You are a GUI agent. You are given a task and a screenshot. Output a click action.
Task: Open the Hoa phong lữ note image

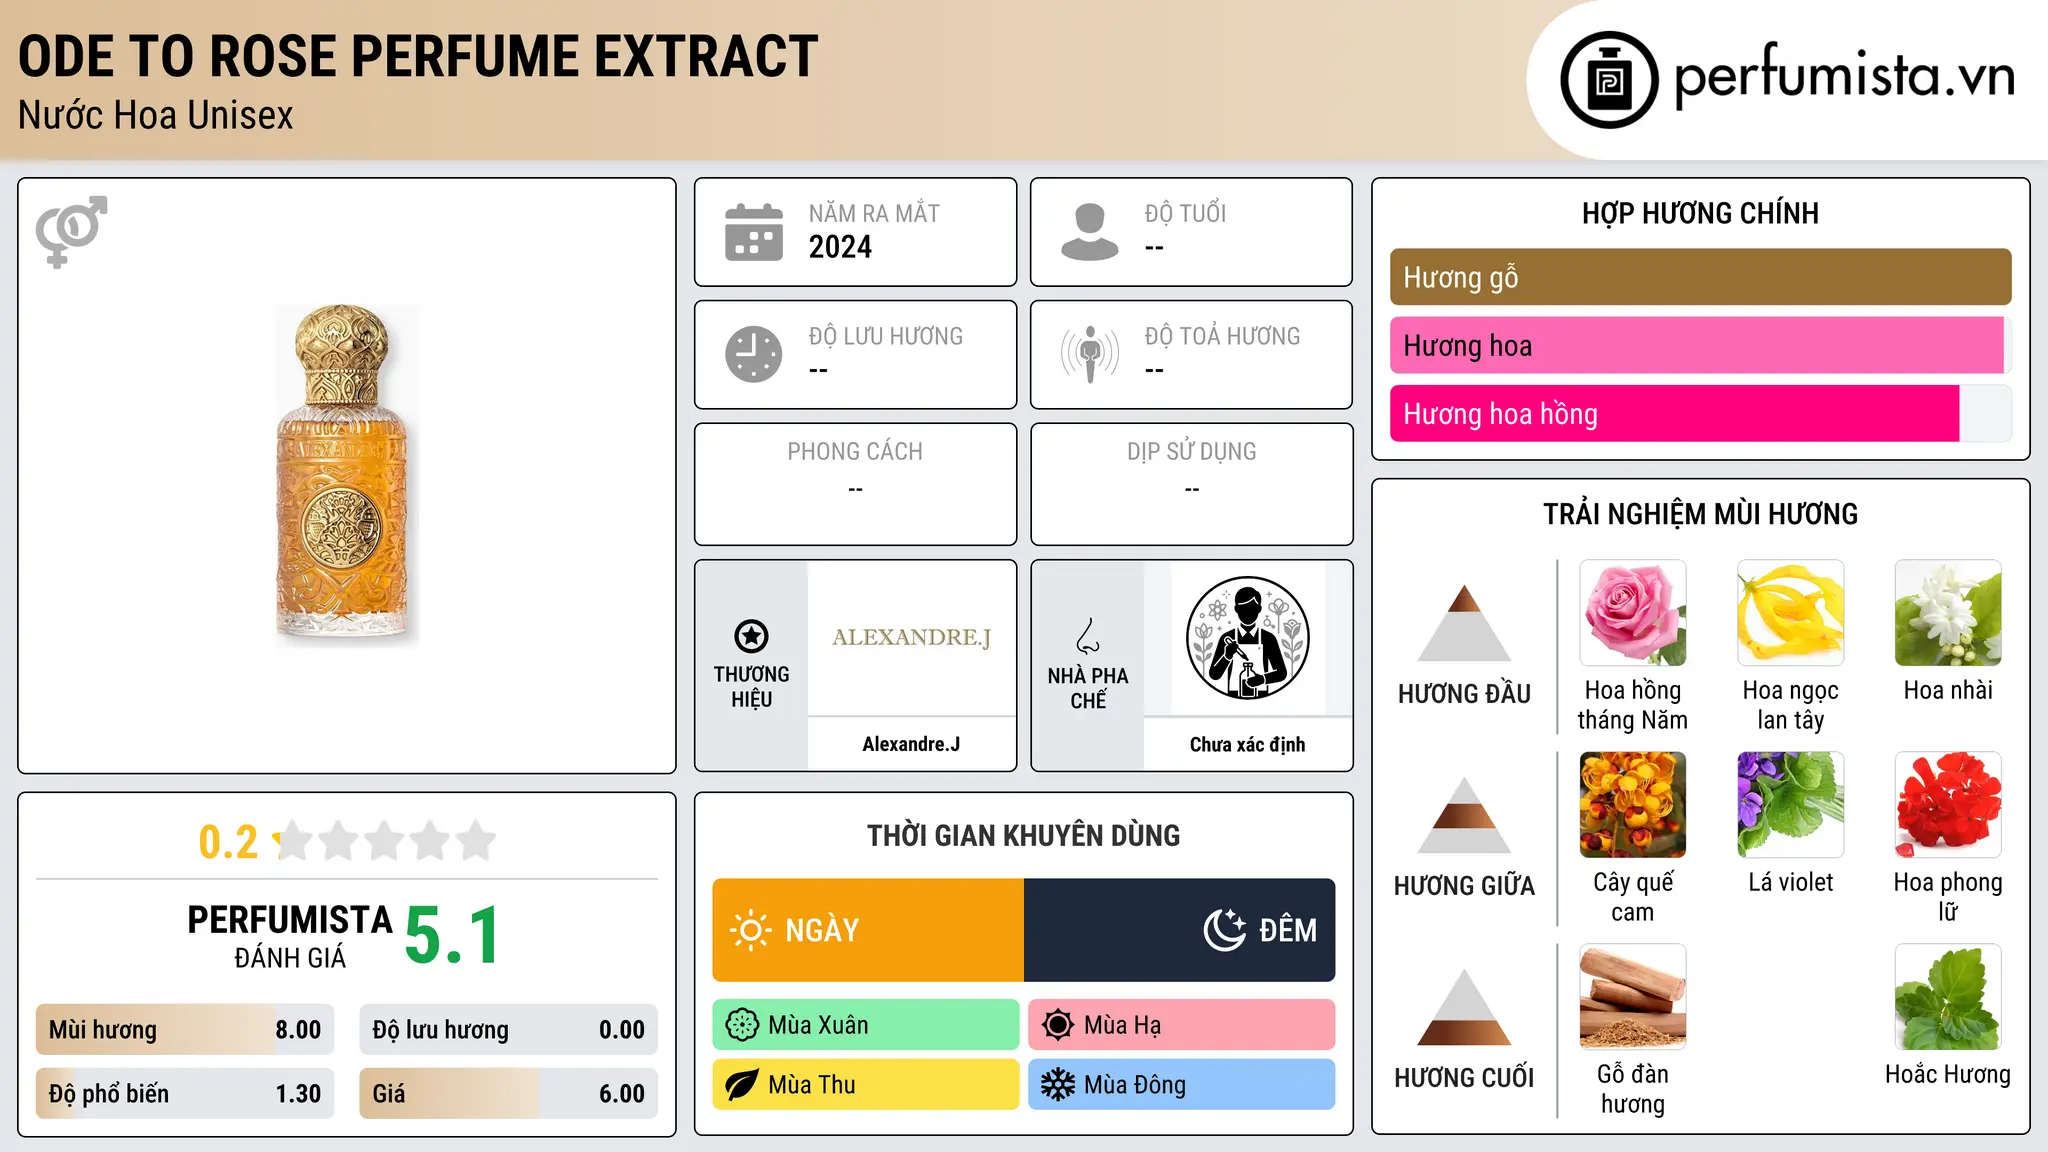click(x=1948, y=805)
